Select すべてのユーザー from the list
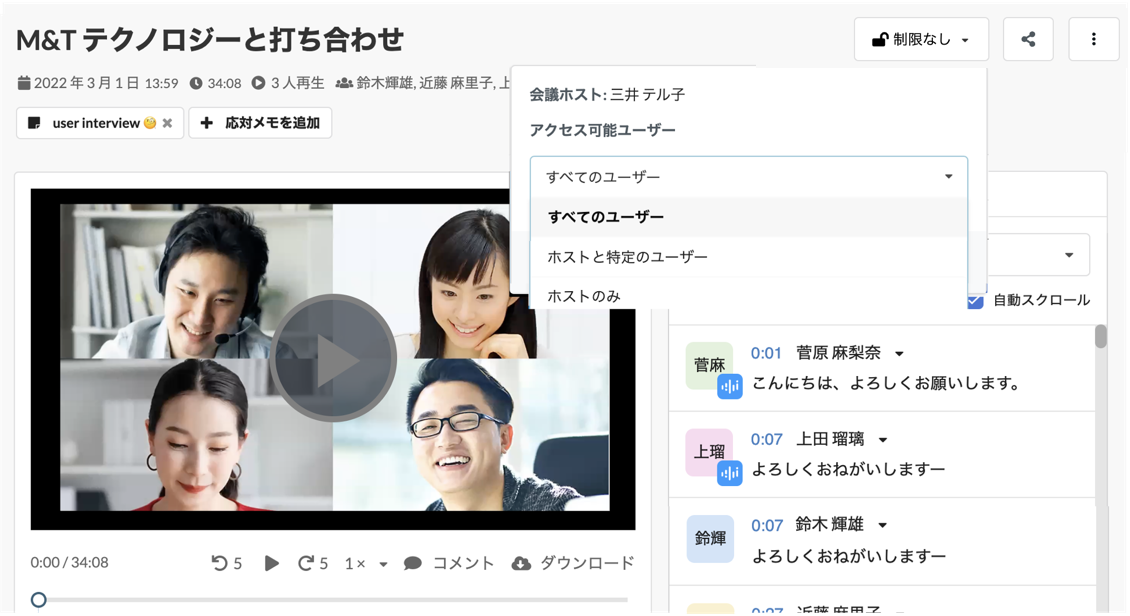The image size is (1130, 616). point(606,217)
